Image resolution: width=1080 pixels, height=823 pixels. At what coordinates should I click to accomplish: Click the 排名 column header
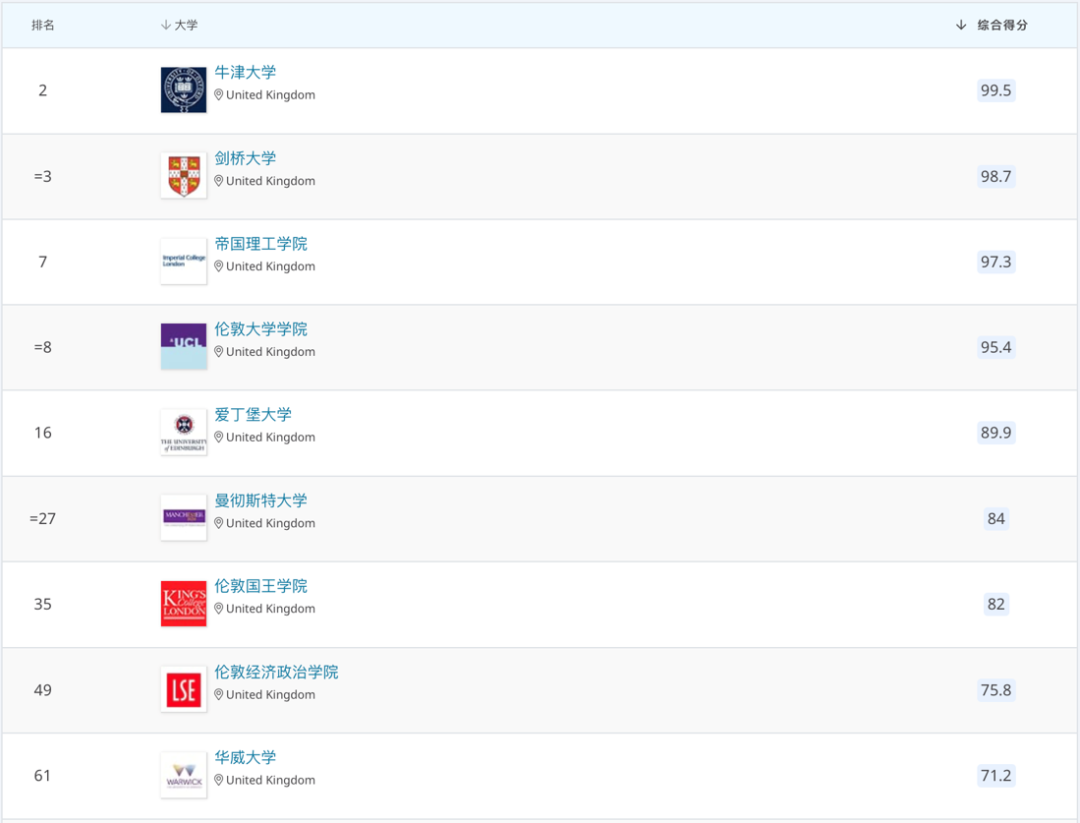coord(43,25)
